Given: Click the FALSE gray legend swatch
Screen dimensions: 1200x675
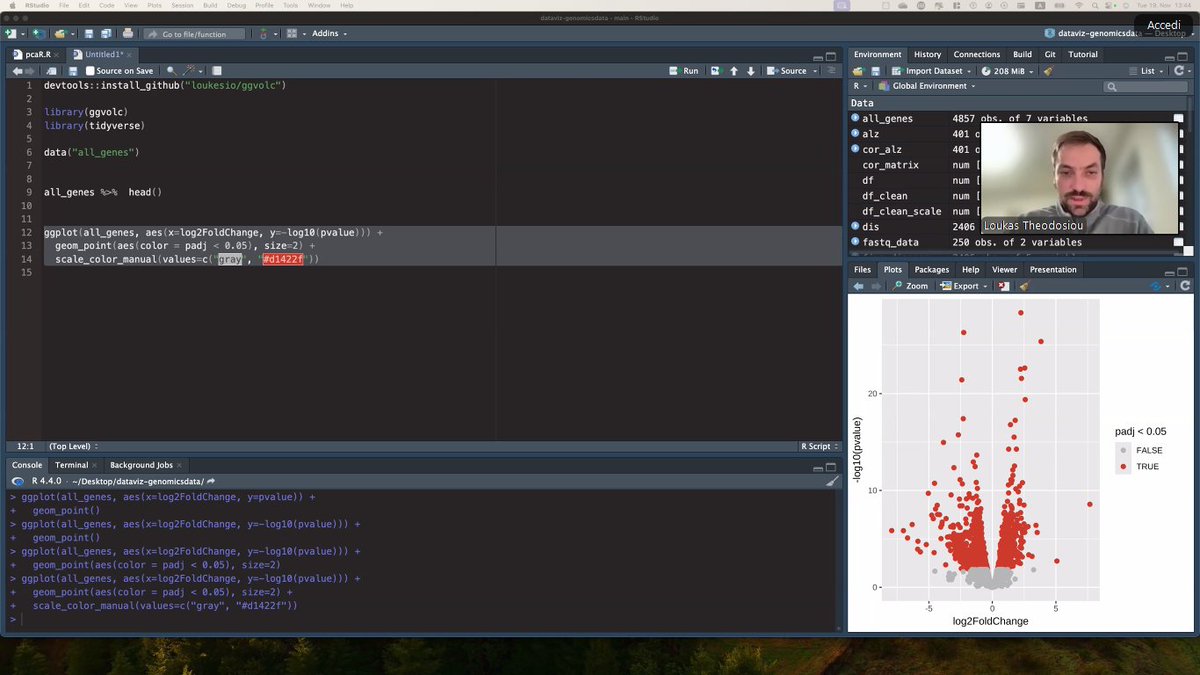Looking at the screenshot, I should pos(1123,450).
